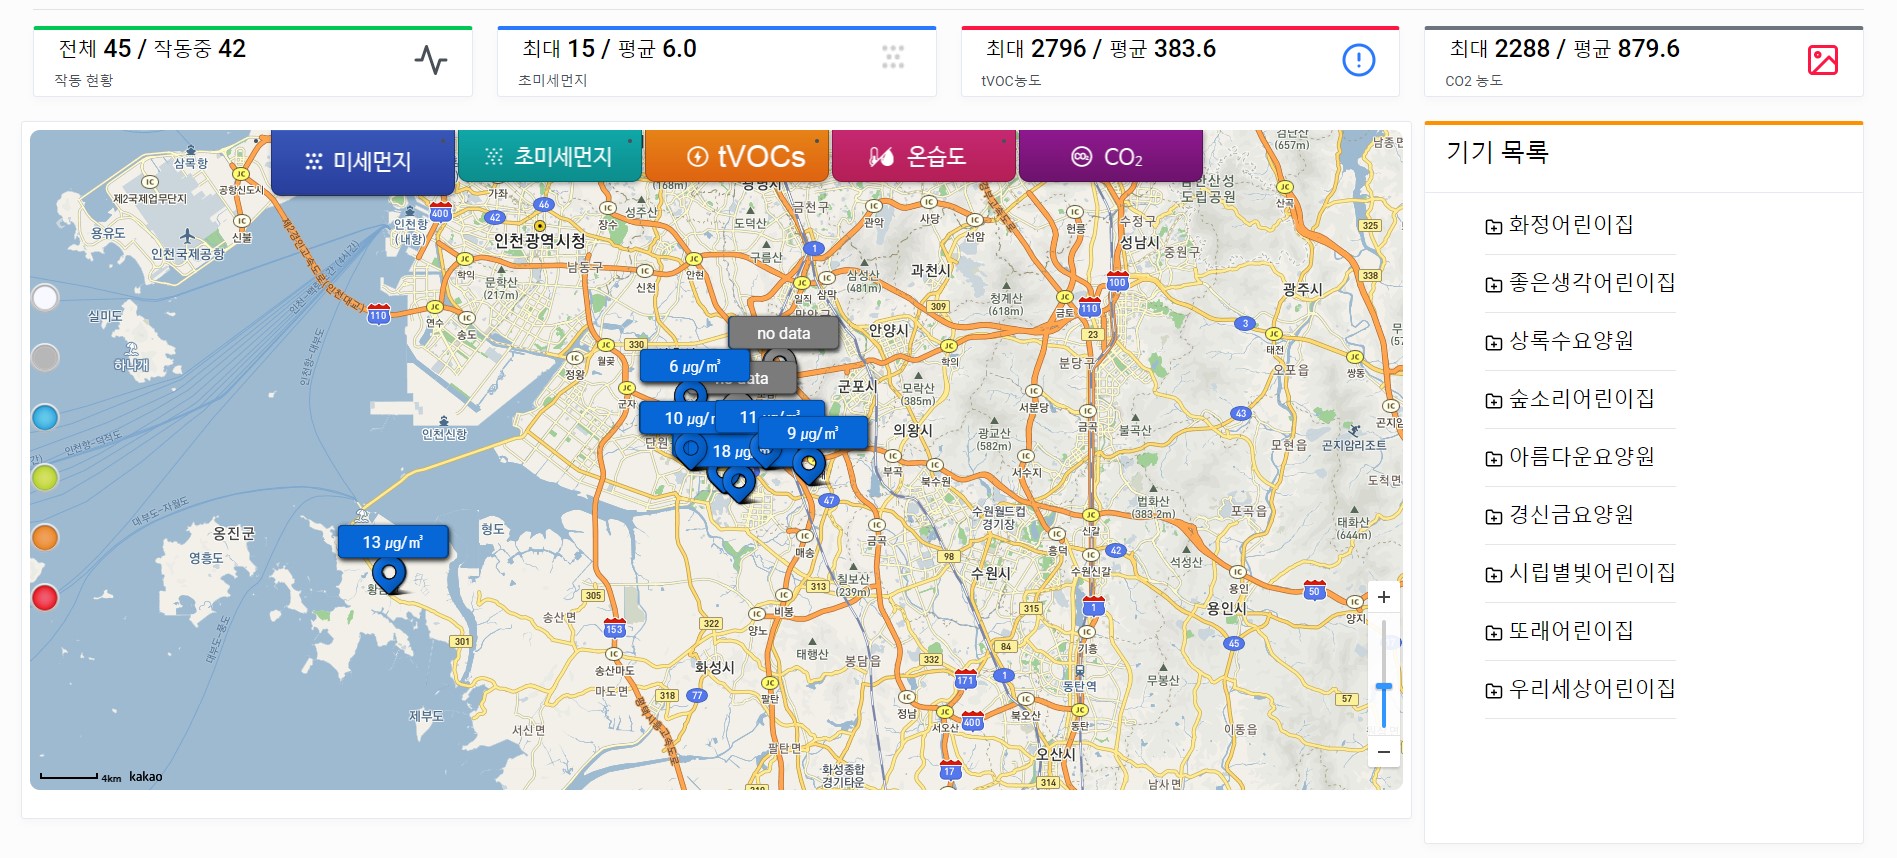Click the blue alert circle icon on tVOC card
Viewport: 1897px width, 858px height.
point(1358,60)
